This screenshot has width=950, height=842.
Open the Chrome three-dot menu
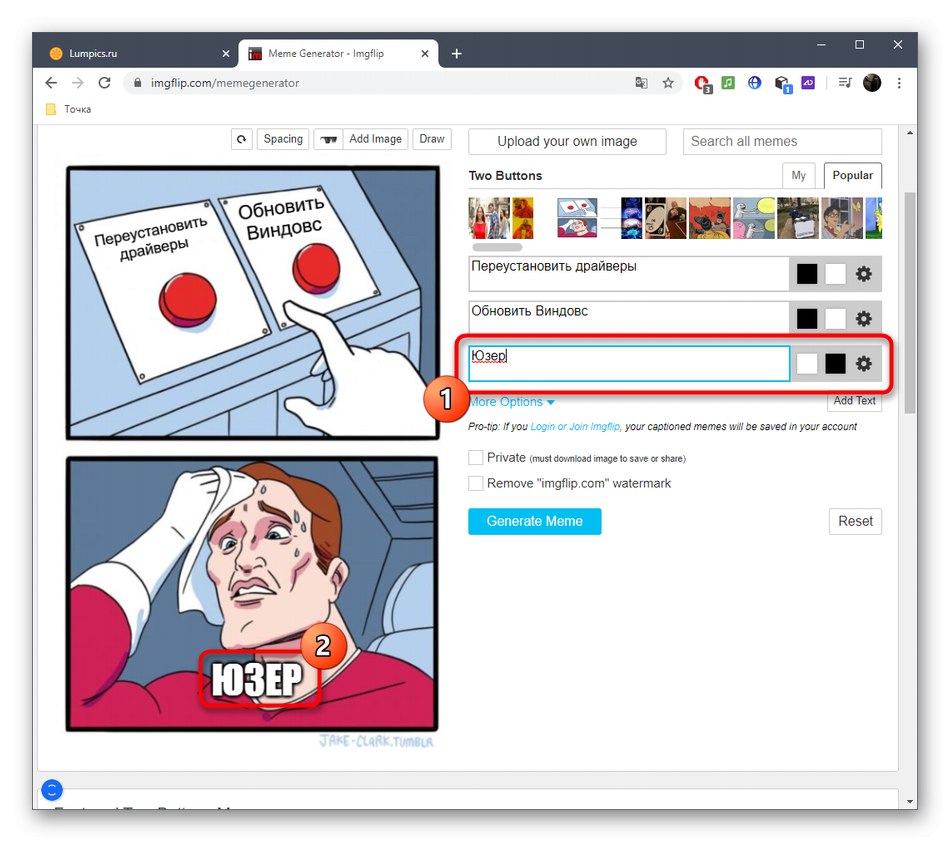click(x=899, y=83)
